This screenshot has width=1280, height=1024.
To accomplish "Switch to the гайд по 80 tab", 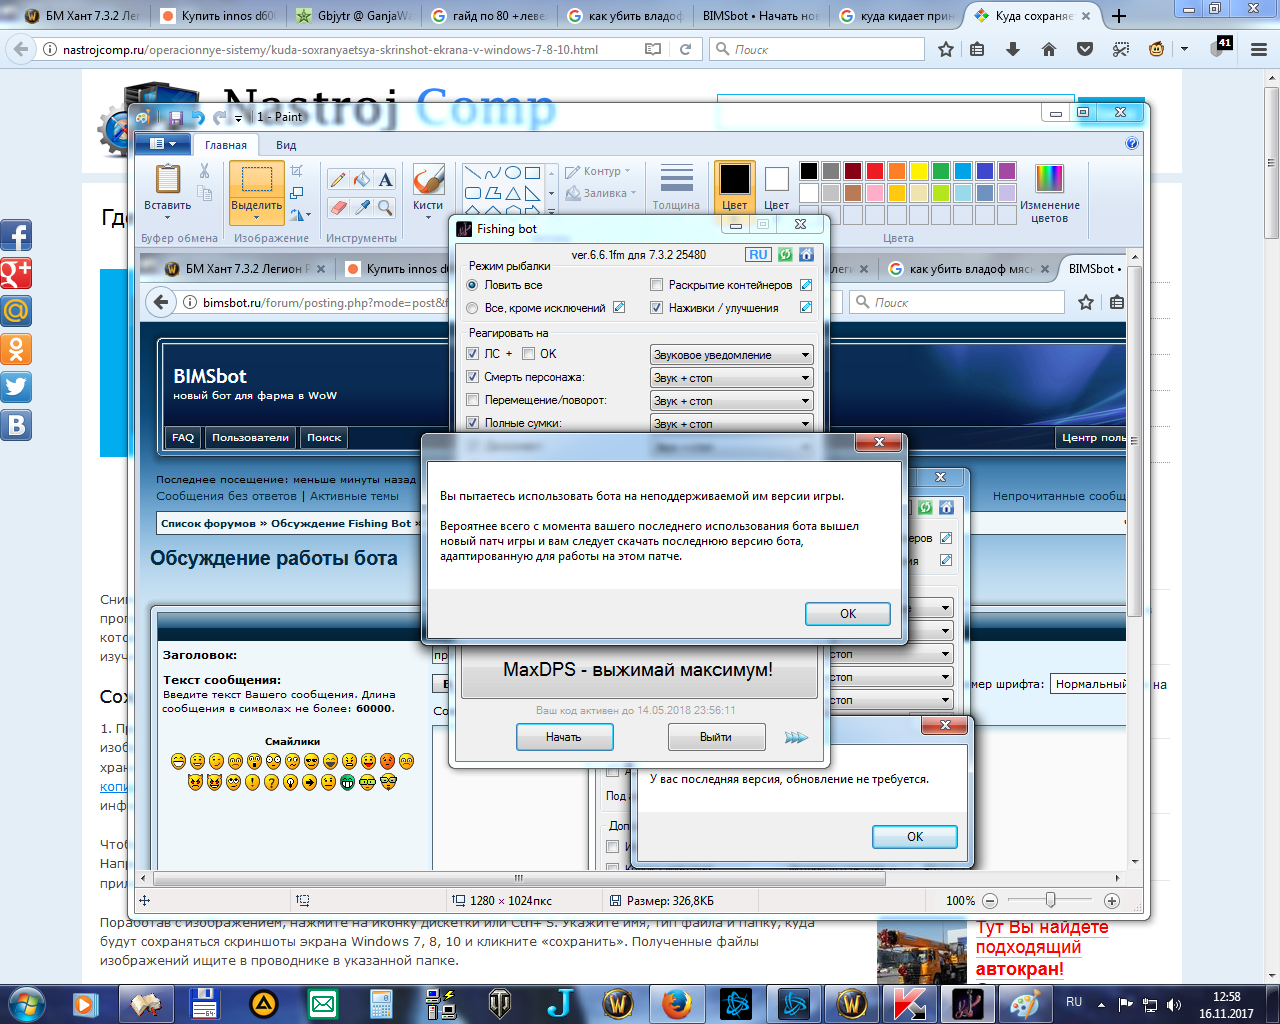I will click(489, 16).
